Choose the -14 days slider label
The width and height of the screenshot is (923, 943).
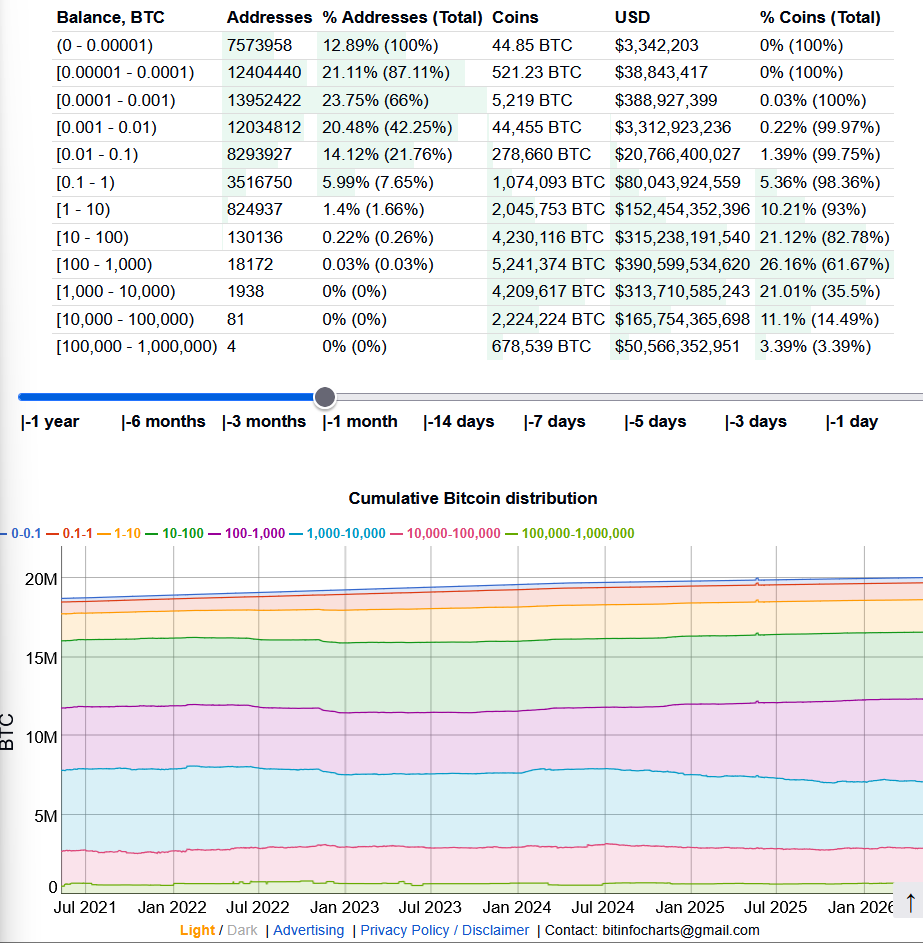click(459, 422)
